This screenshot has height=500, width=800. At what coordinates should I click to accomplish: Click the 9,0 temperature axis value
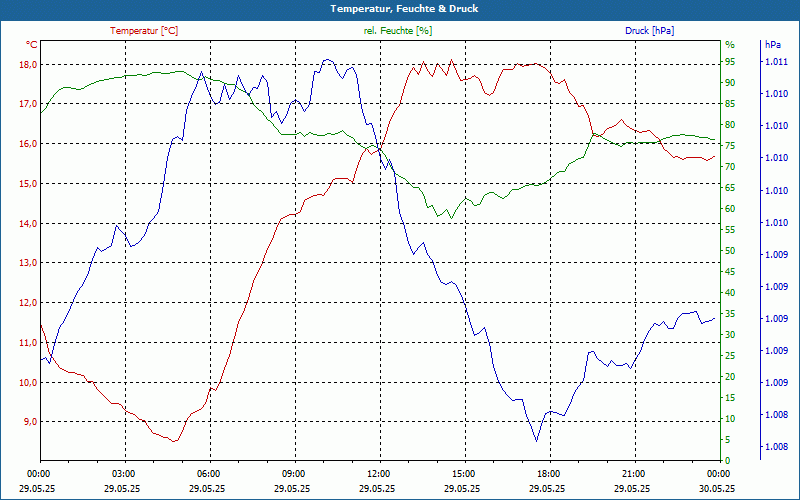[x=31, y=421]
